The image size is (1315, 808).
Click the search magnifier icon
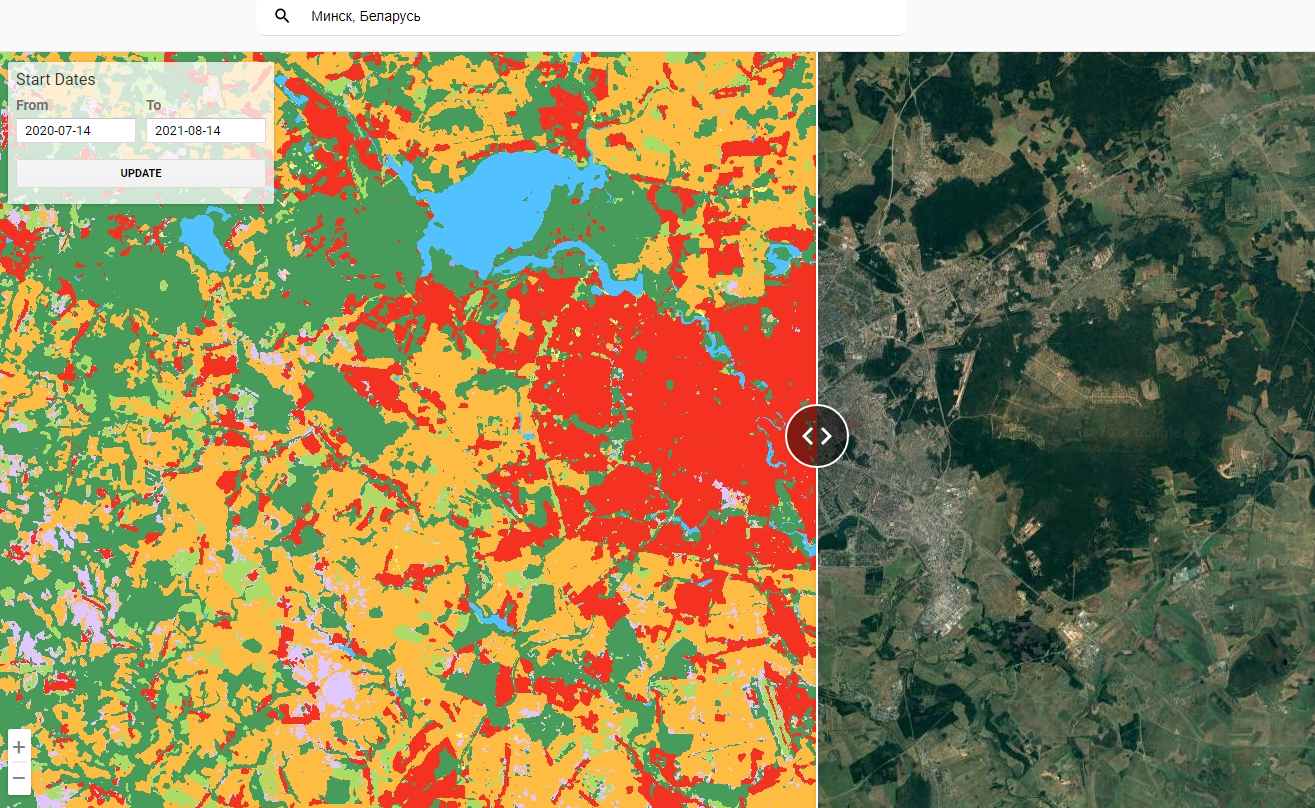coord(282,16)
